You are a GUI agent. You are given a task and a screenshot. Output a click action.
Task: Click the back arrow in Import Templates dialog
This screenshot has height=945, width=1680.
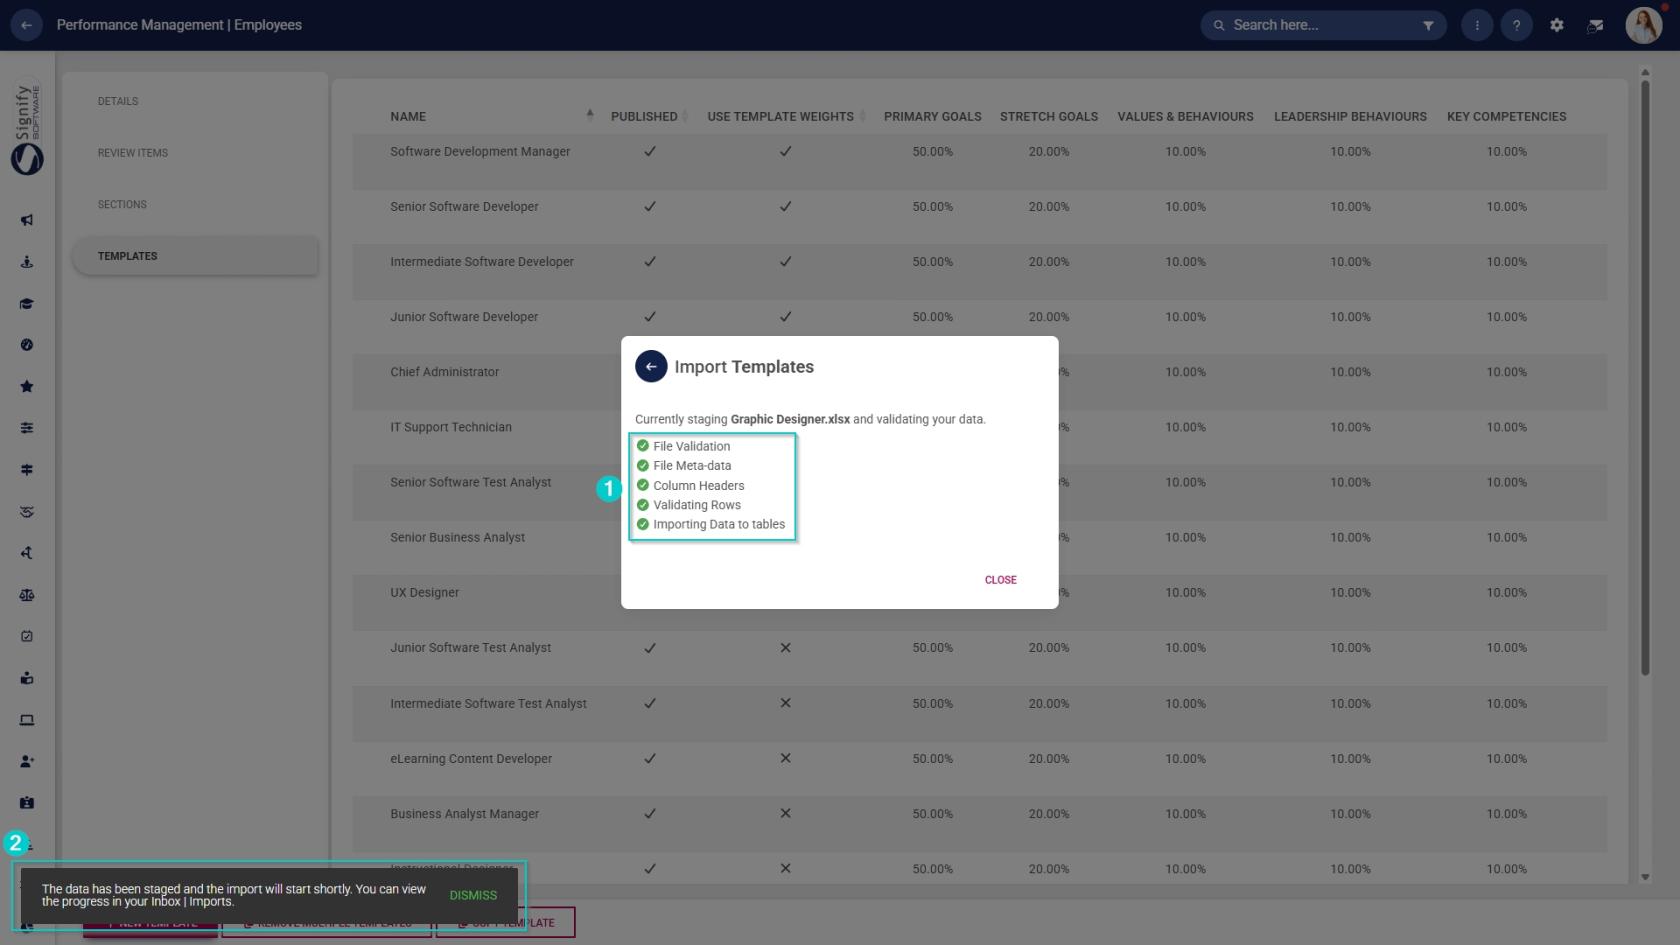pos(651,366)
